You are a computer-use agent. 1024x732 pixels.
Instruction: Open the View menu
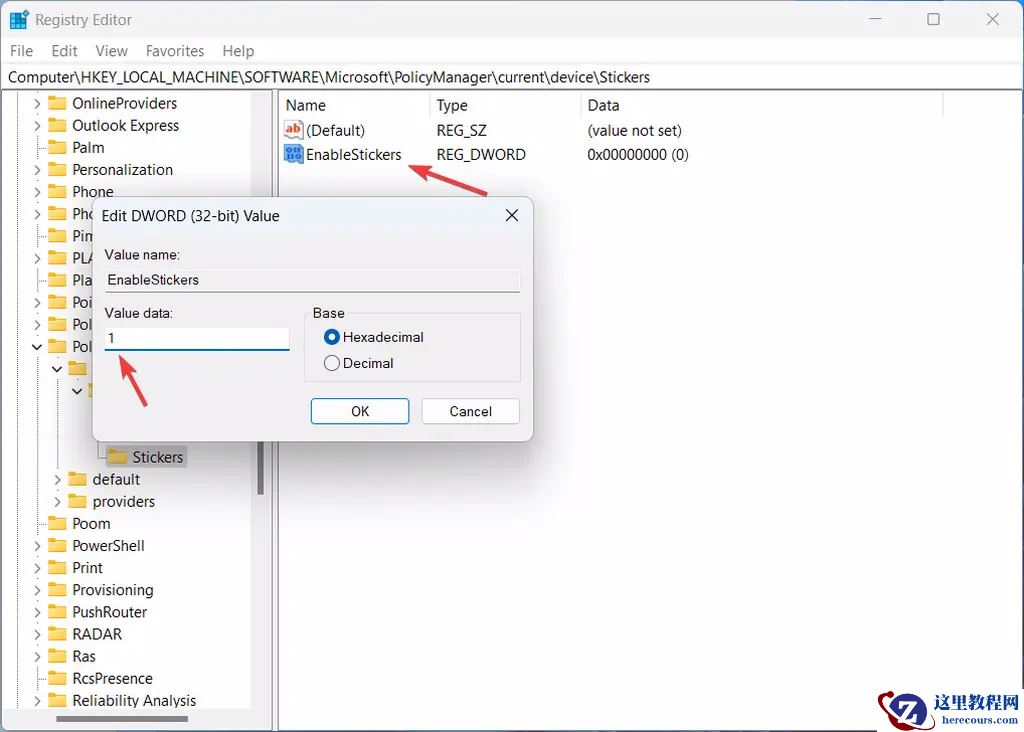point(112,51)
